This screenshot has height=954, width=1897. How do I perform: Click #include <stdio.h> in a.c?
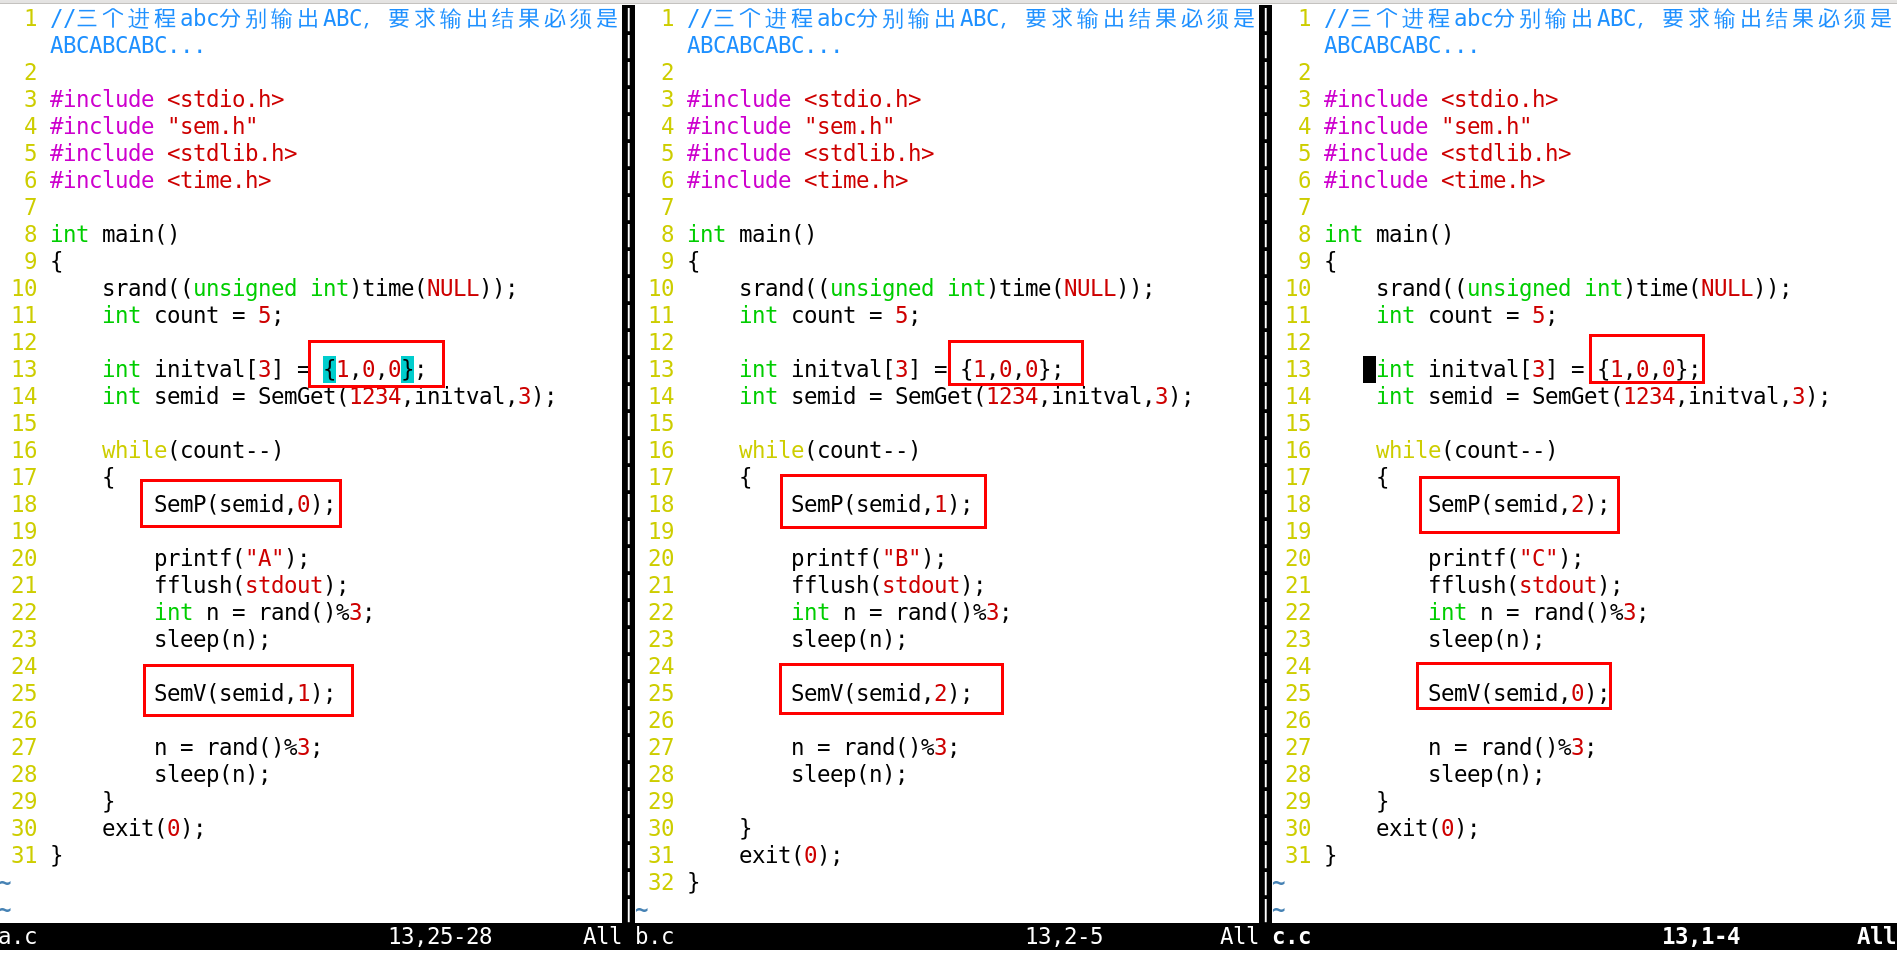pos(167,99)
